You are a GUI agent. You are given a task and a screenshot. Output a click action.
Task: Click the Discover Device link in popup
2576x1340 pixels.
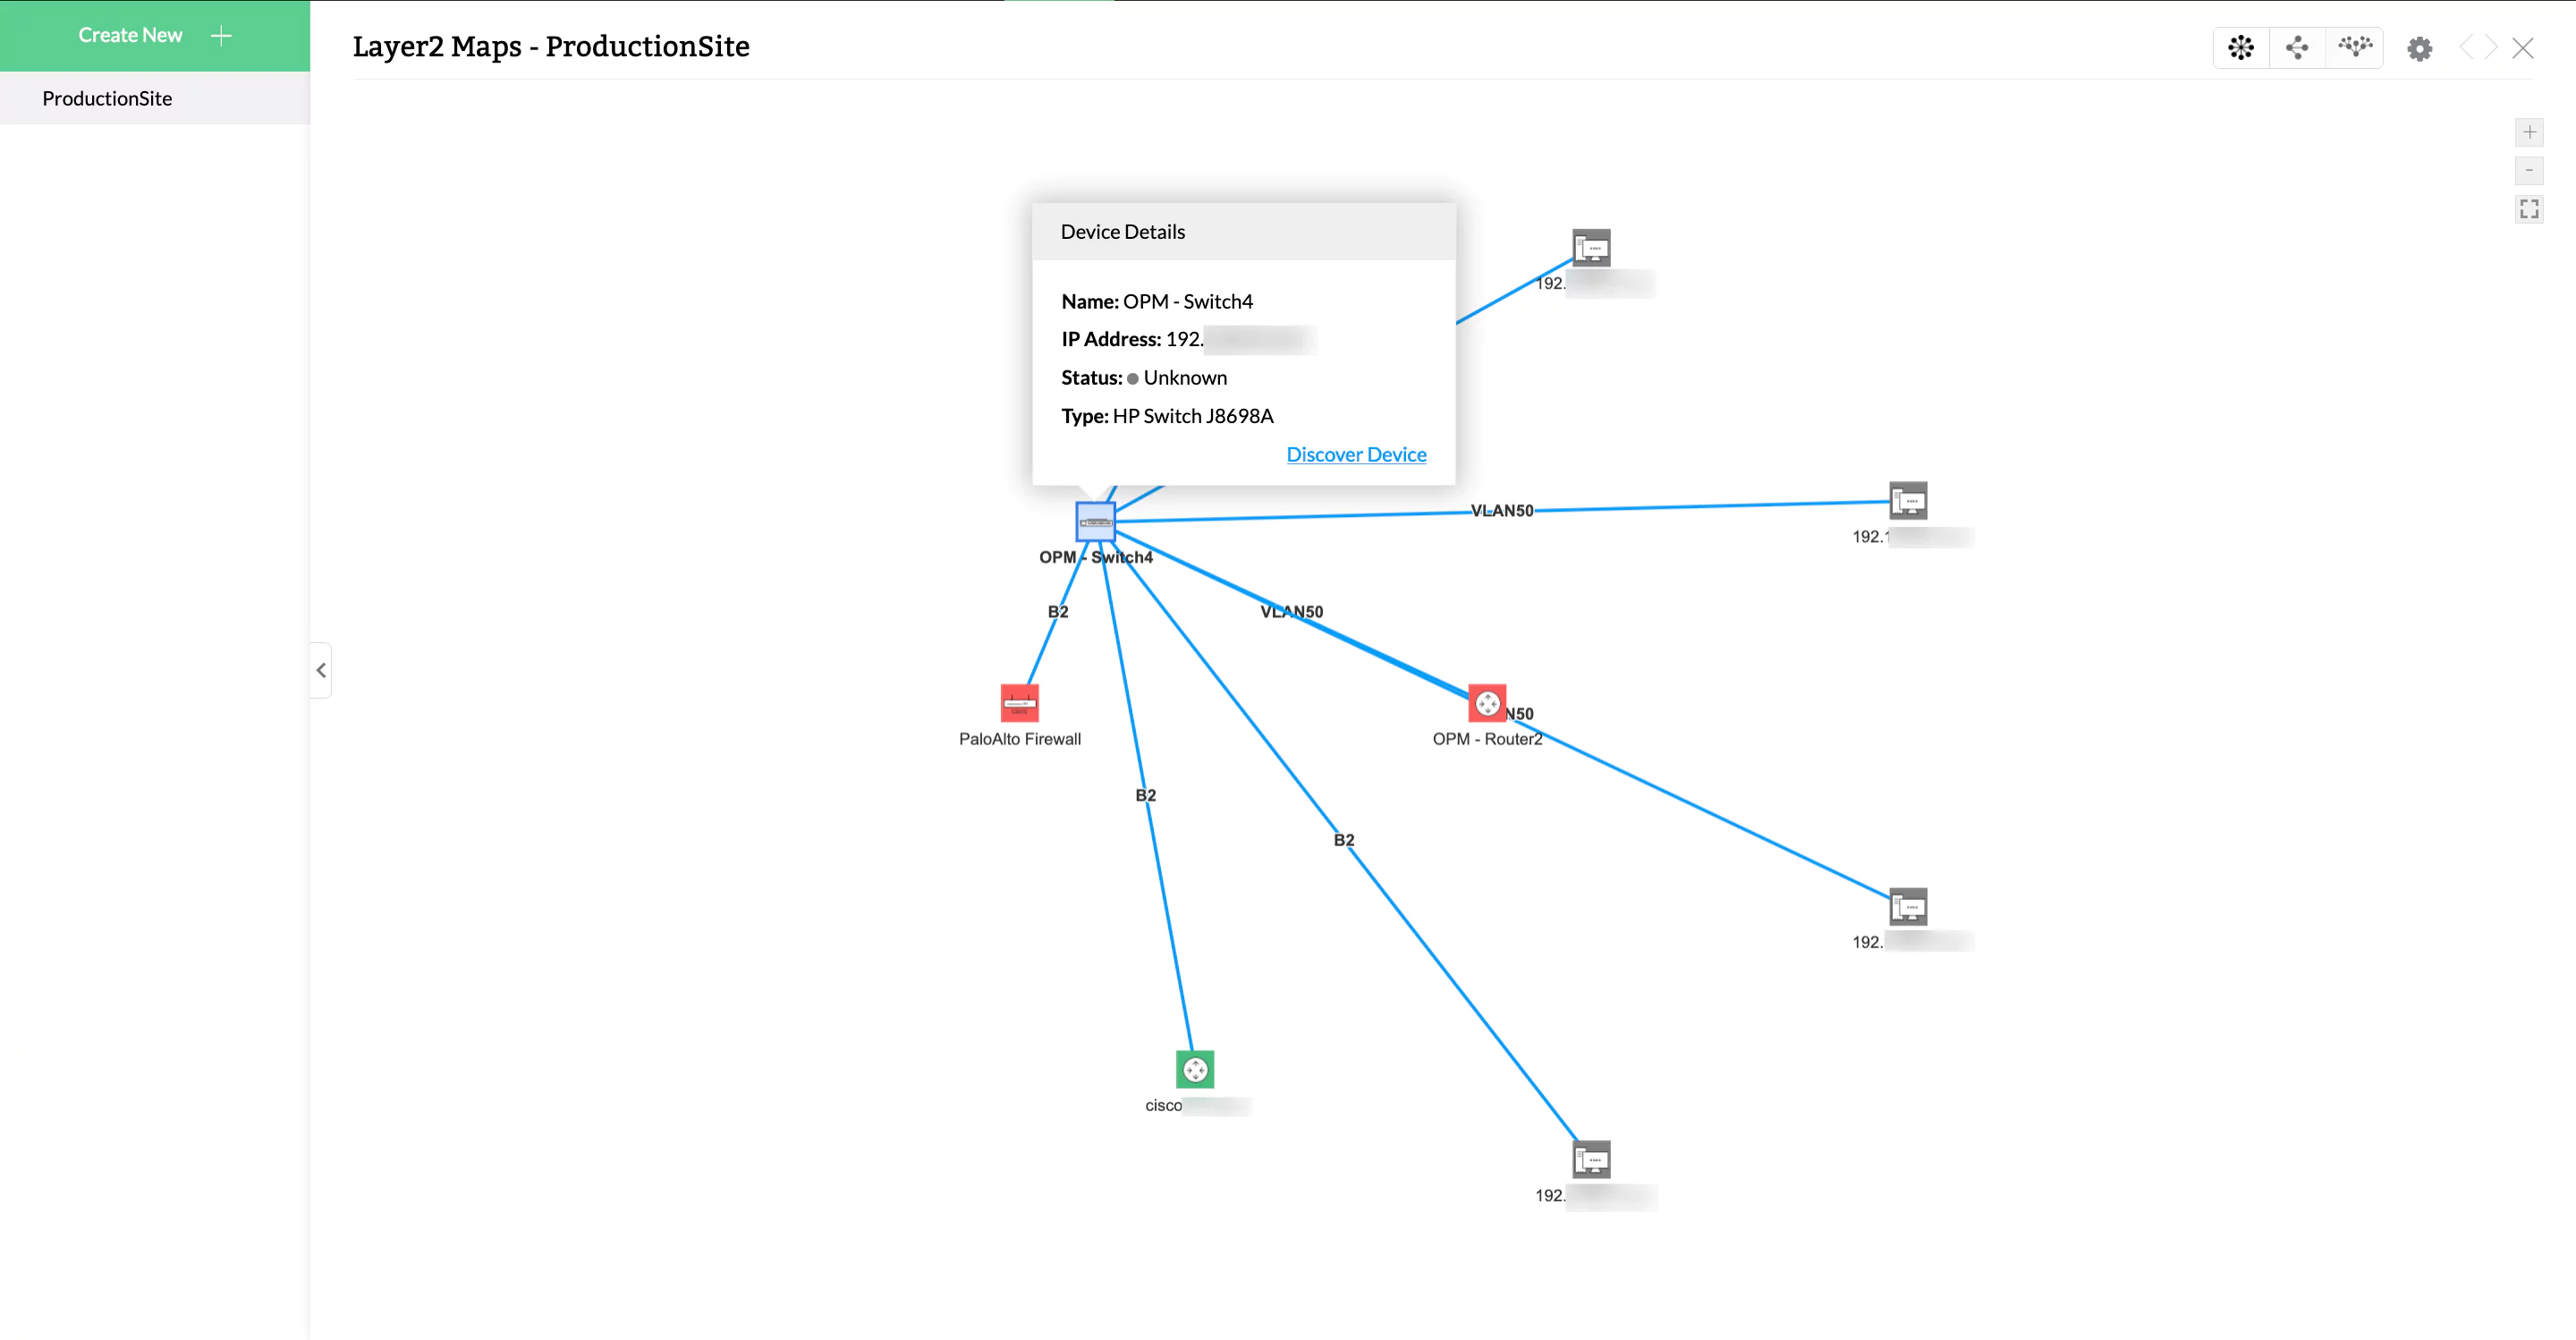click(1356, 454)
